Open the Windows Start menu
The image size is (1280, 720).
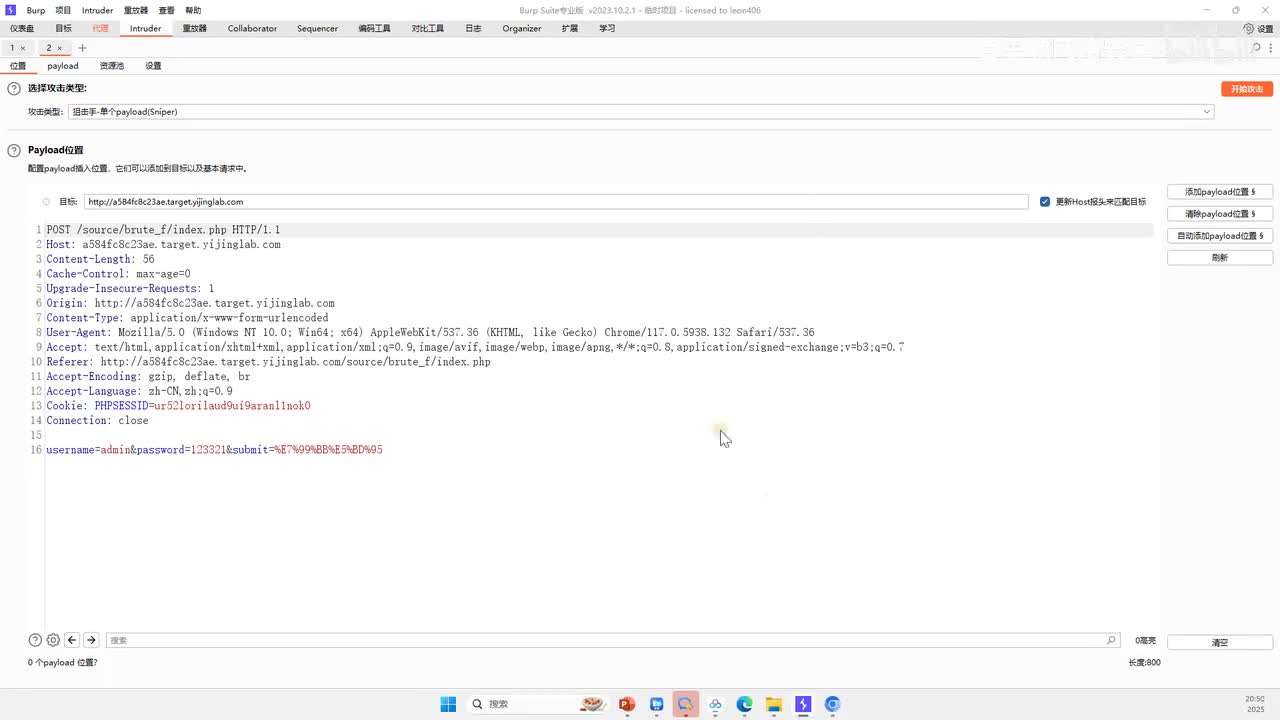(x=448, y=704)
